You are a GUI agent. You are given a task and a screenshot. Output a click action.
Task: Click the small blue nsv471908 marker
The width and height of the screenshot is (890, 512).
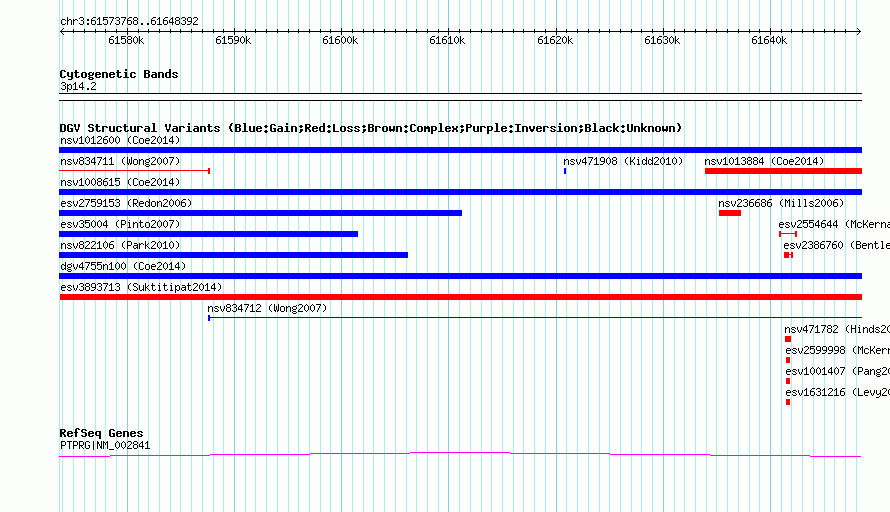click(x=565, y=171)
